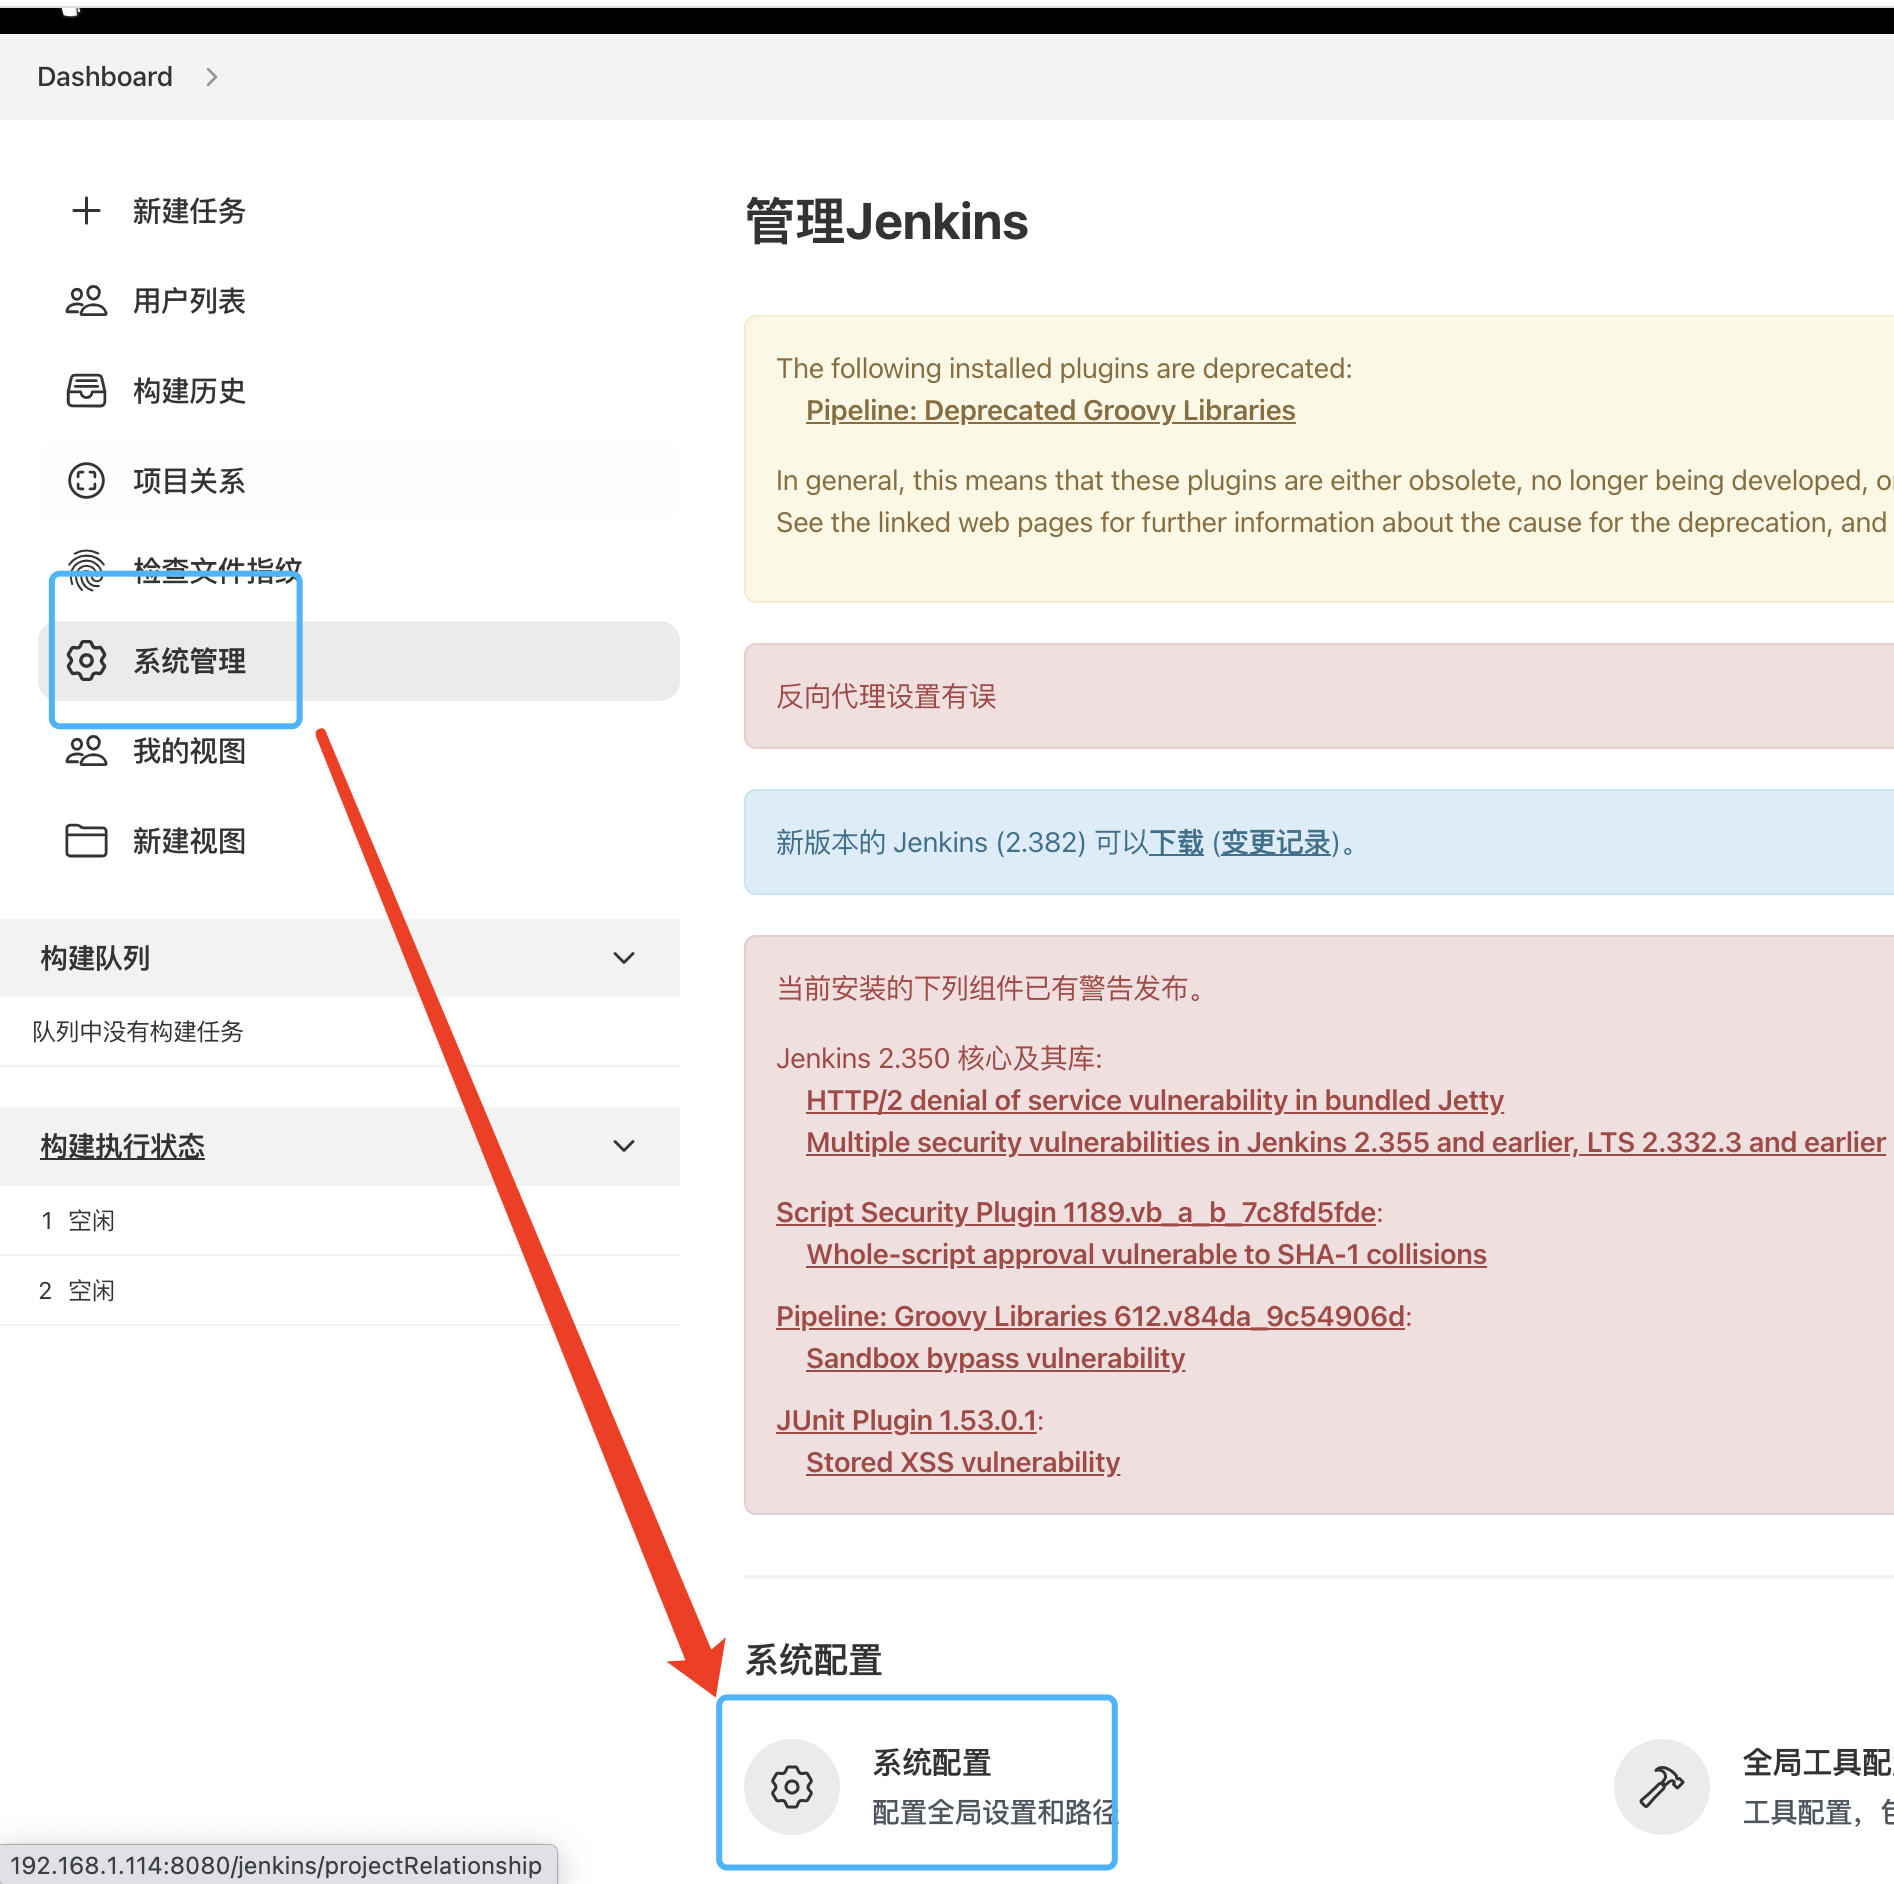The height and width of the screenshot is (1884, 1894).
Task: Click the 构建队列 panel title
Action: [95, 958]
